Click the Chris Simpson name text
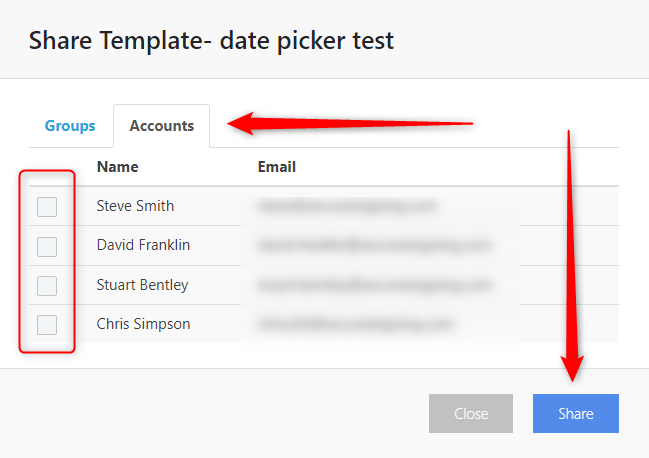Screen dimensions: 649x458 pos(143,324)
